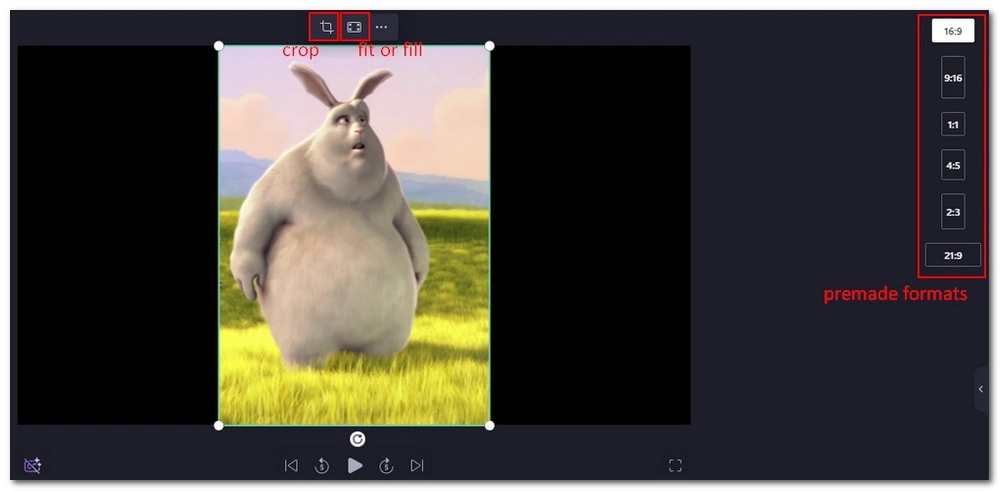Click the bottom-right corner resize handle

click(x=490, y=425)
